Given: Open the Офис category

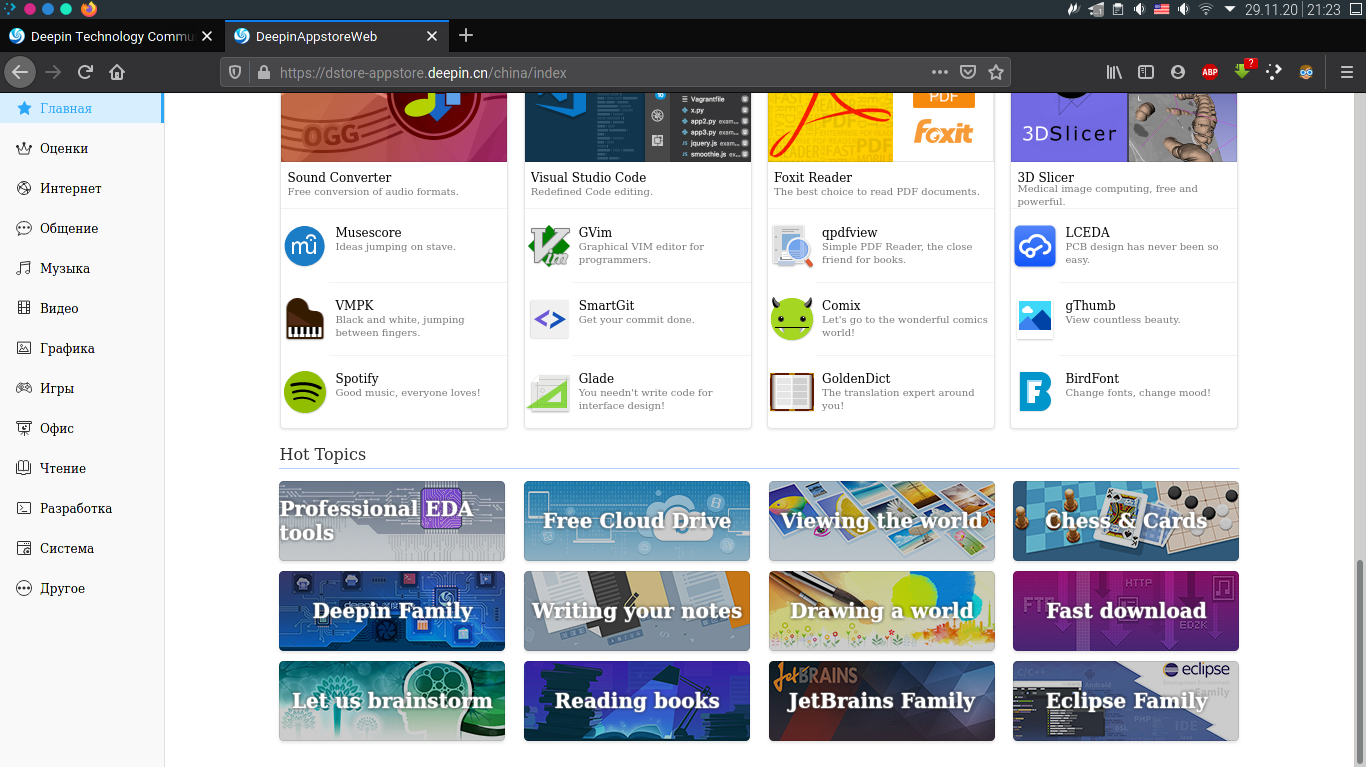Looking at the screenshot, I should (x=81, y=428).
